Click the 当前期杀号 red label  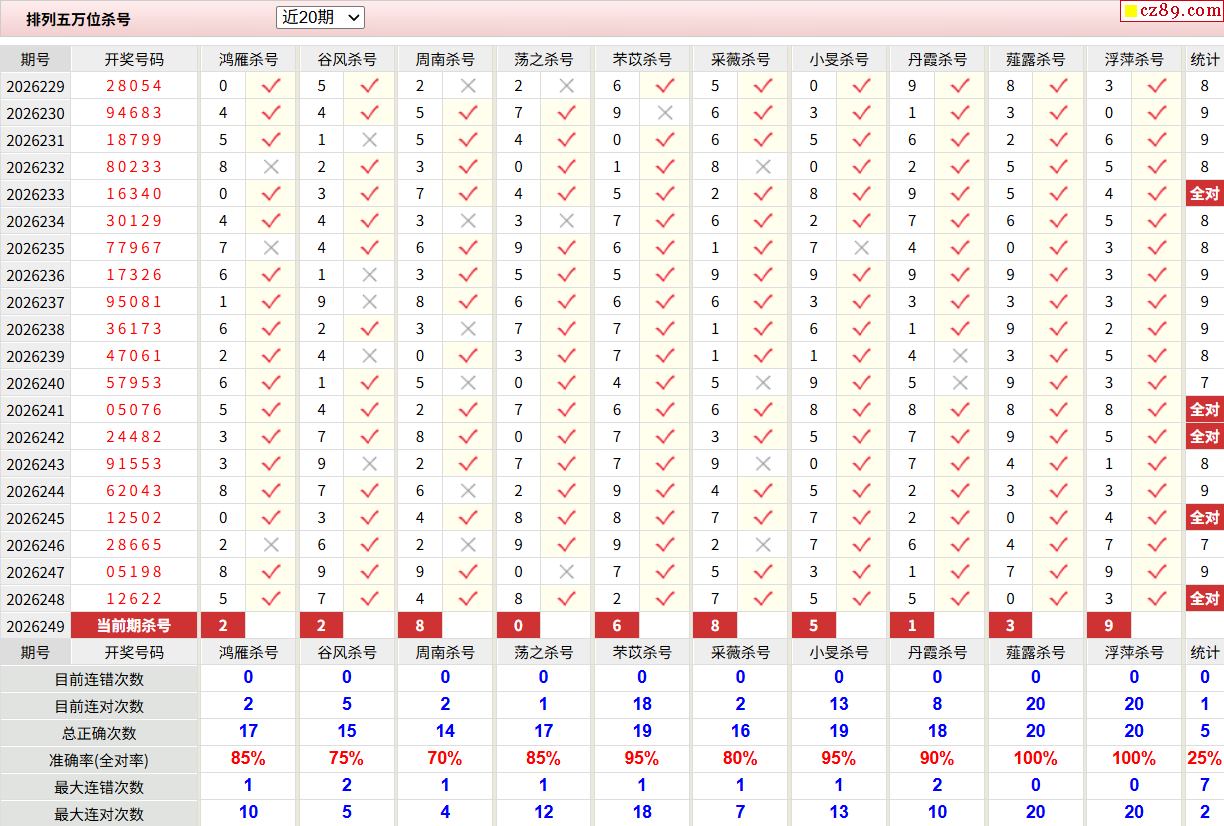click(134, 626)
